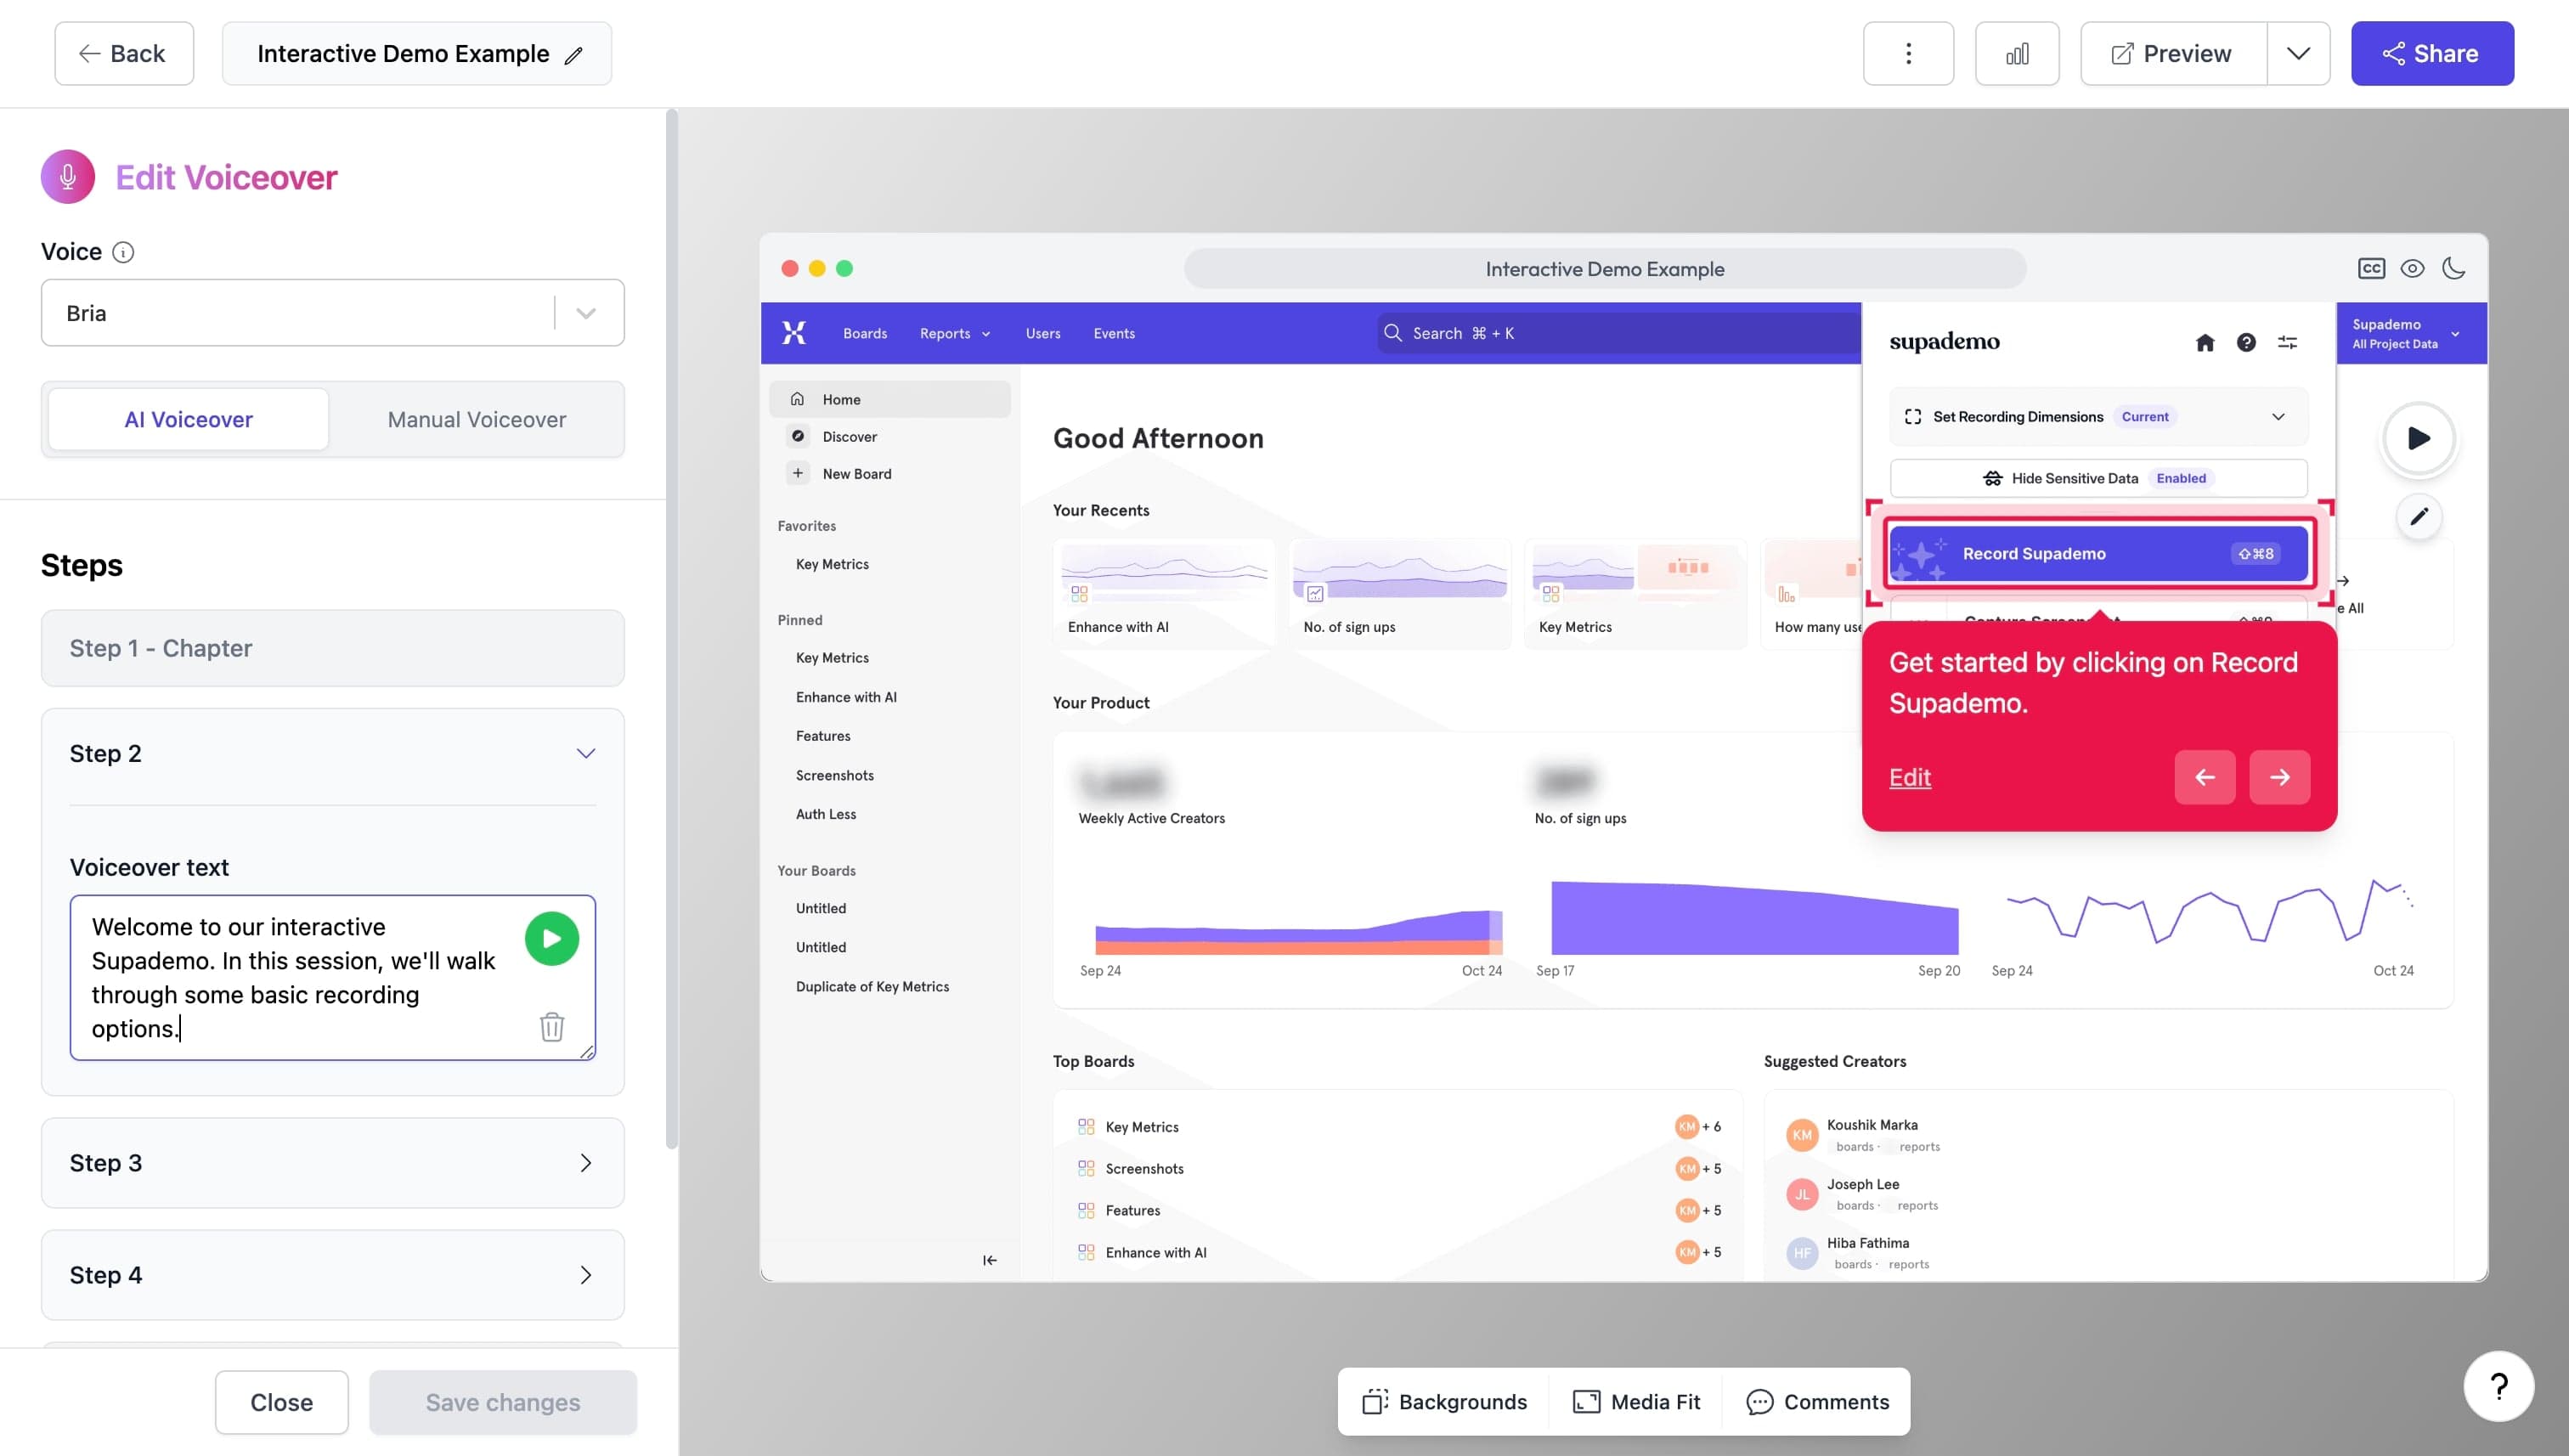Collapse demo sidebar with arrow icon
2569x1456 pixels.
click(990, 1260)
